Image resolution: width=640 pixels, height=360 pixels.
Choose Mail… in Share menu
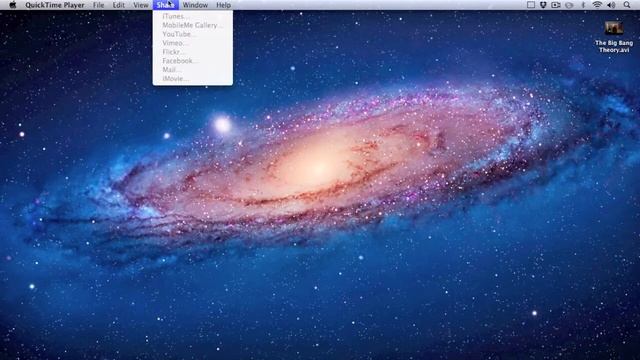click(x=193, y=70)
